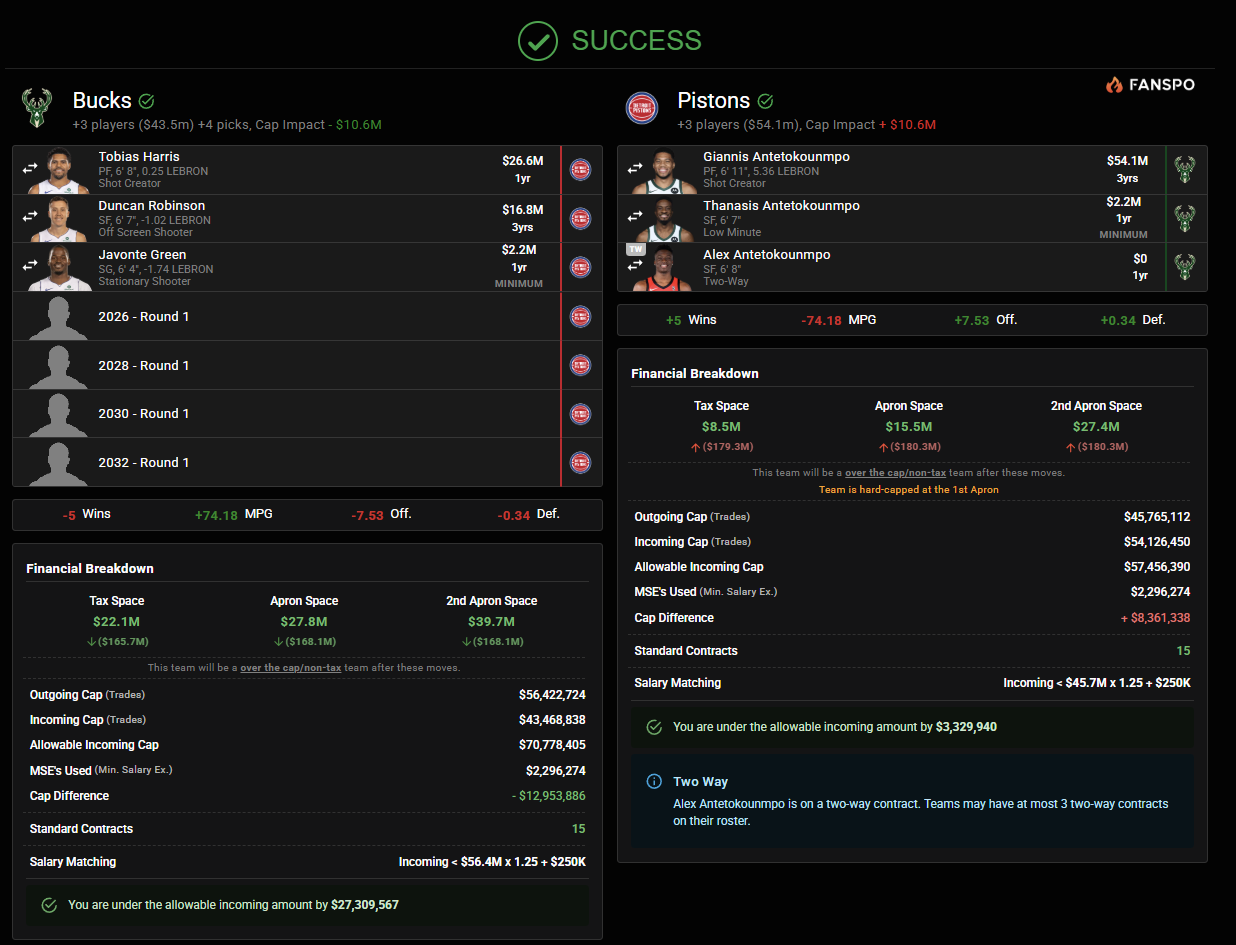Click Pistons Apron Space value $15.5M

click(908, 427)
